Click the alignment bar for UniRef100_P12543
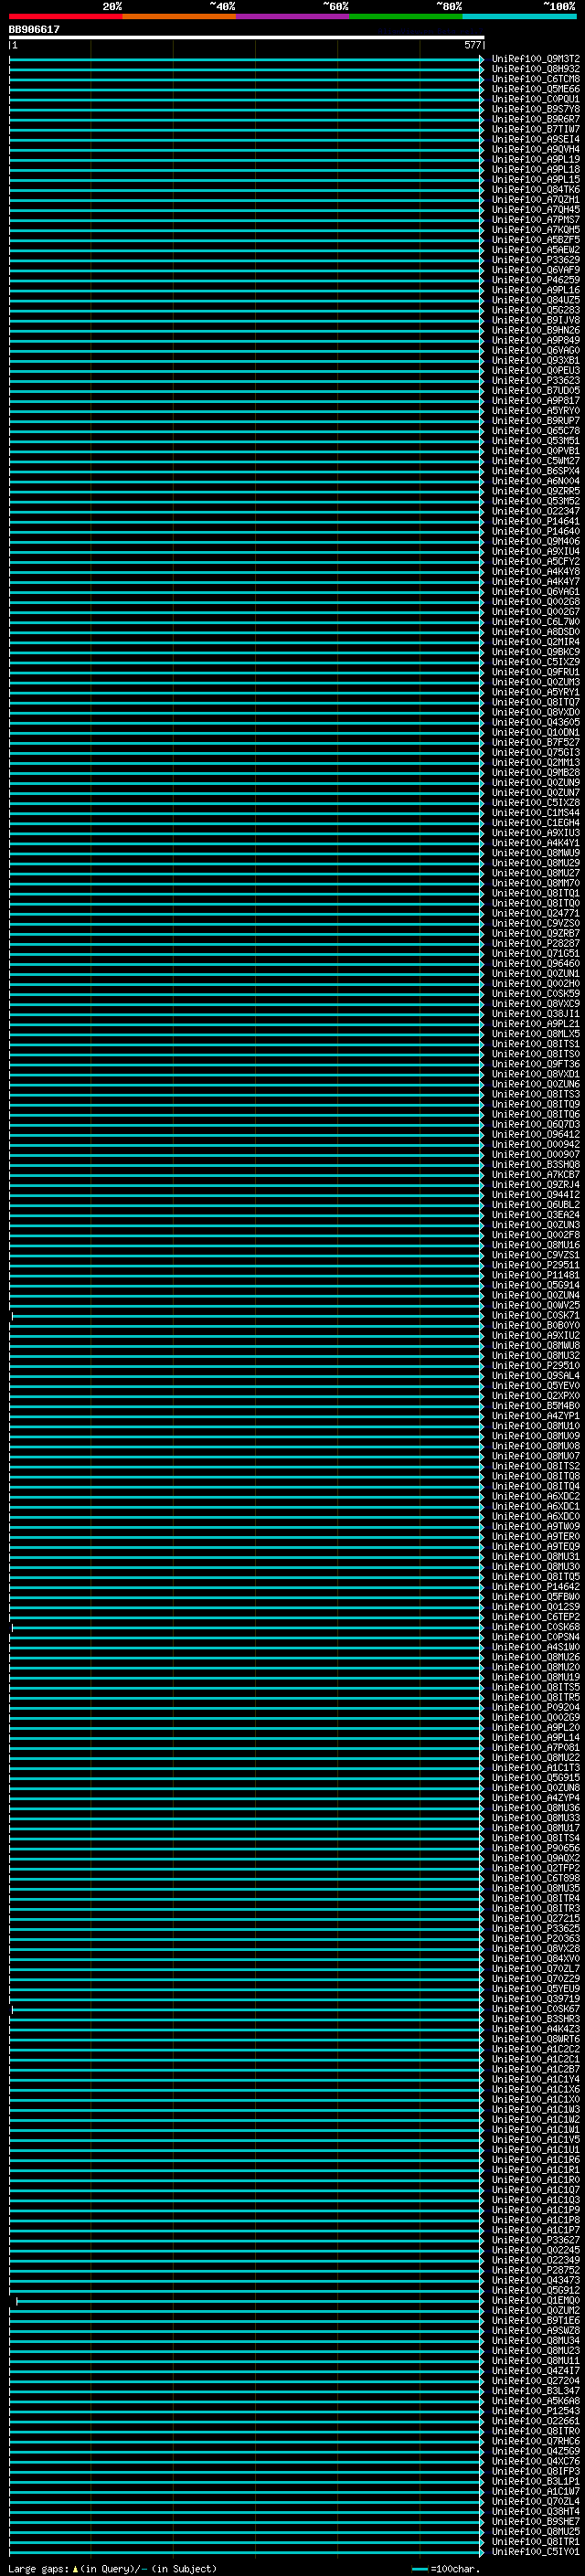The width and height of the screenshot is (585, 2576). (x=246, y=2411)
